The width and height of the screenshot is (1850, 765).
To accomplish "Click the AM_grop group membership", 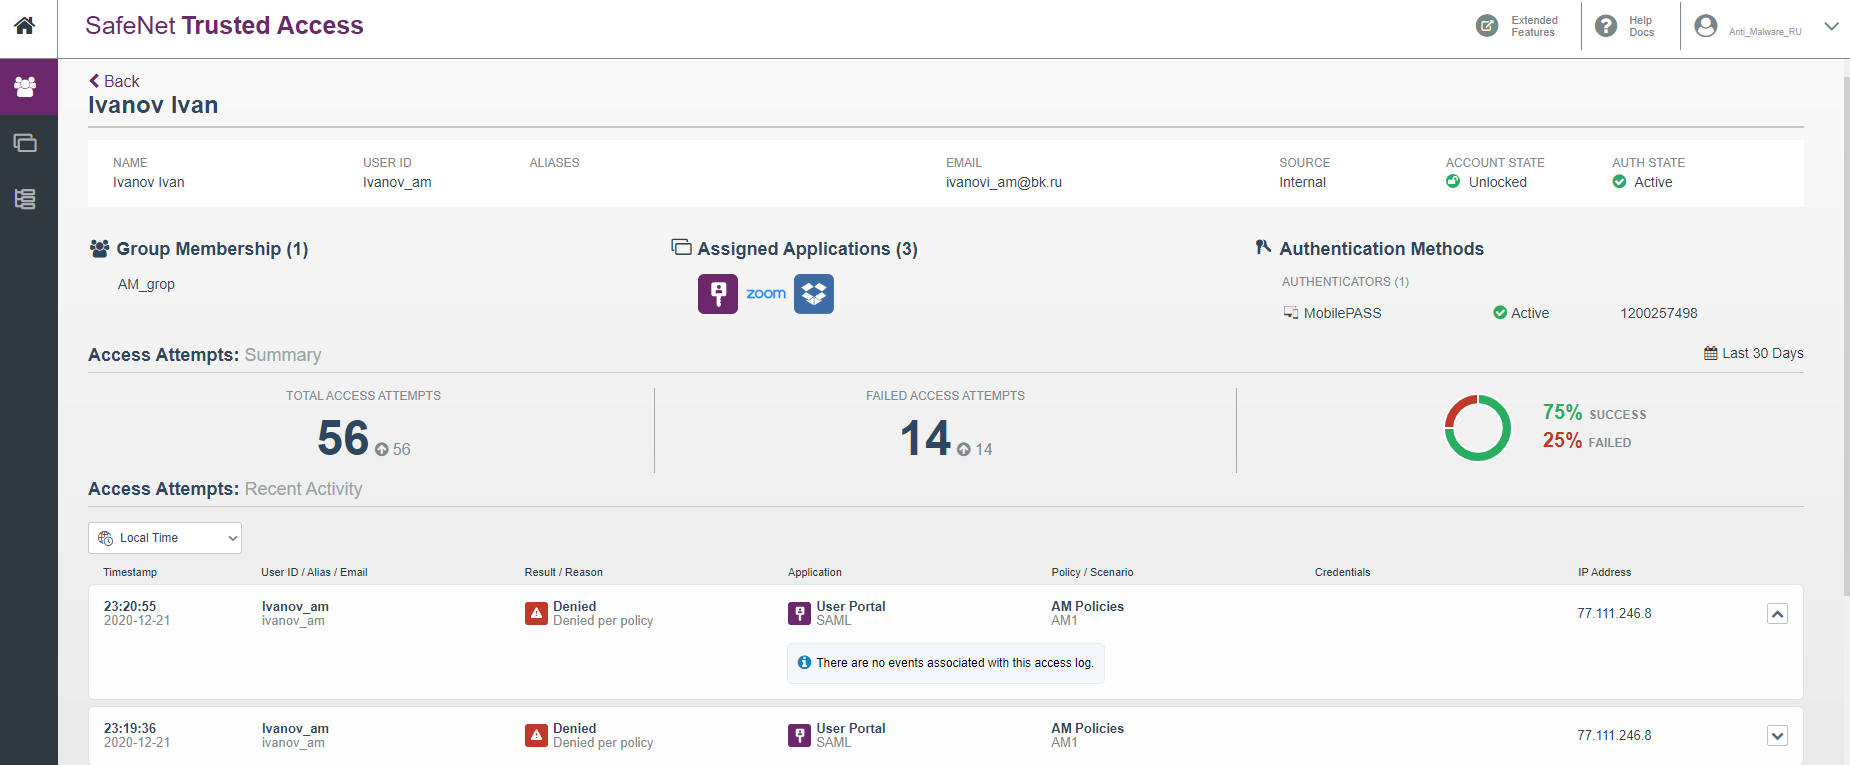I will pos(146,284).
